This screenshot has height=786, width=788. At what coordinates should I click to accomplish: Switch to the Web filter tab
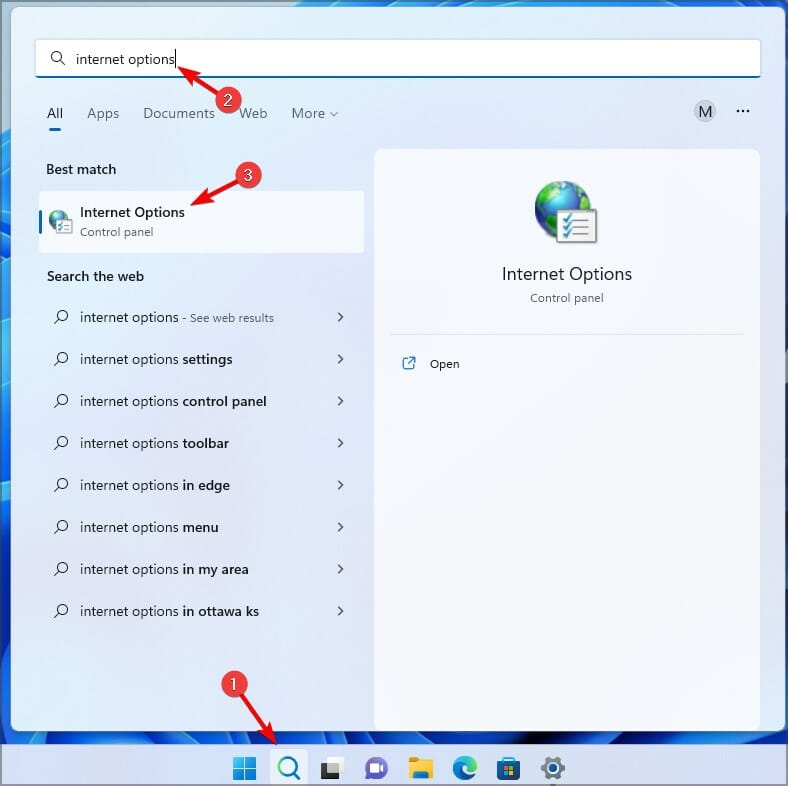pyautogui.click(x=253, y=114)
